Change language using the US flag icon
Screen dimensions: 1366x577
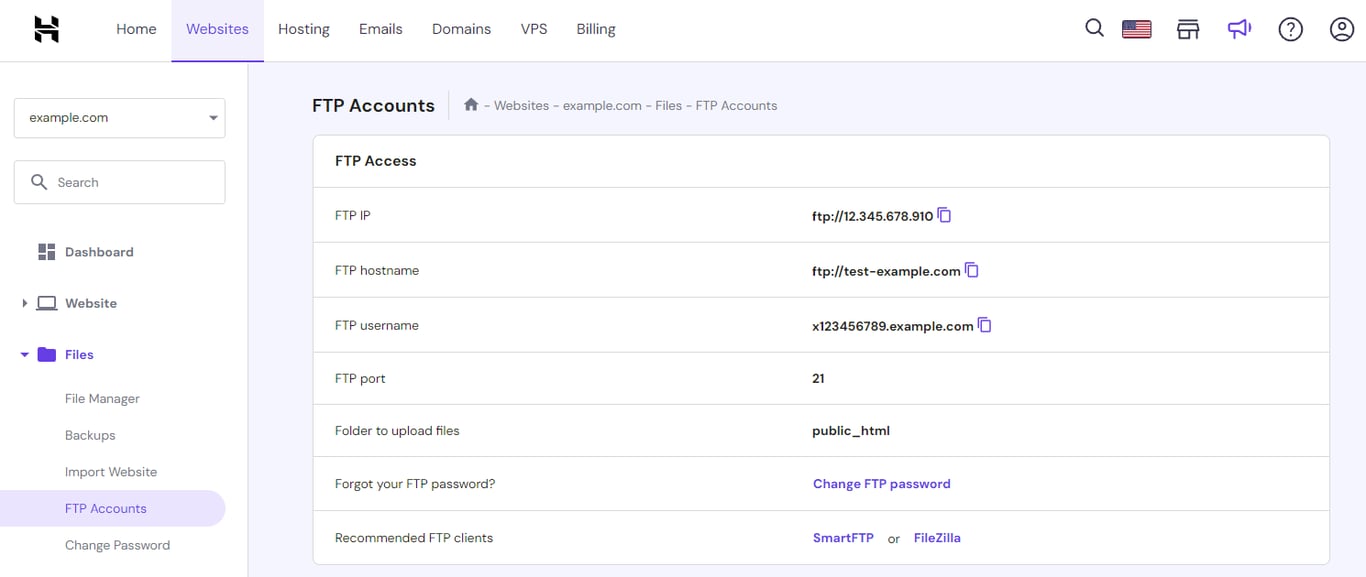click(x=1137, y=29)
